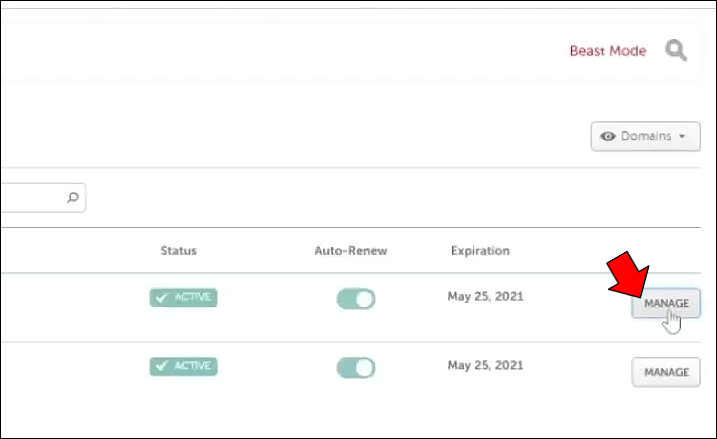Sort by the Auto-Renew column header
Screen dimensions: 717x439
[350, 250]
